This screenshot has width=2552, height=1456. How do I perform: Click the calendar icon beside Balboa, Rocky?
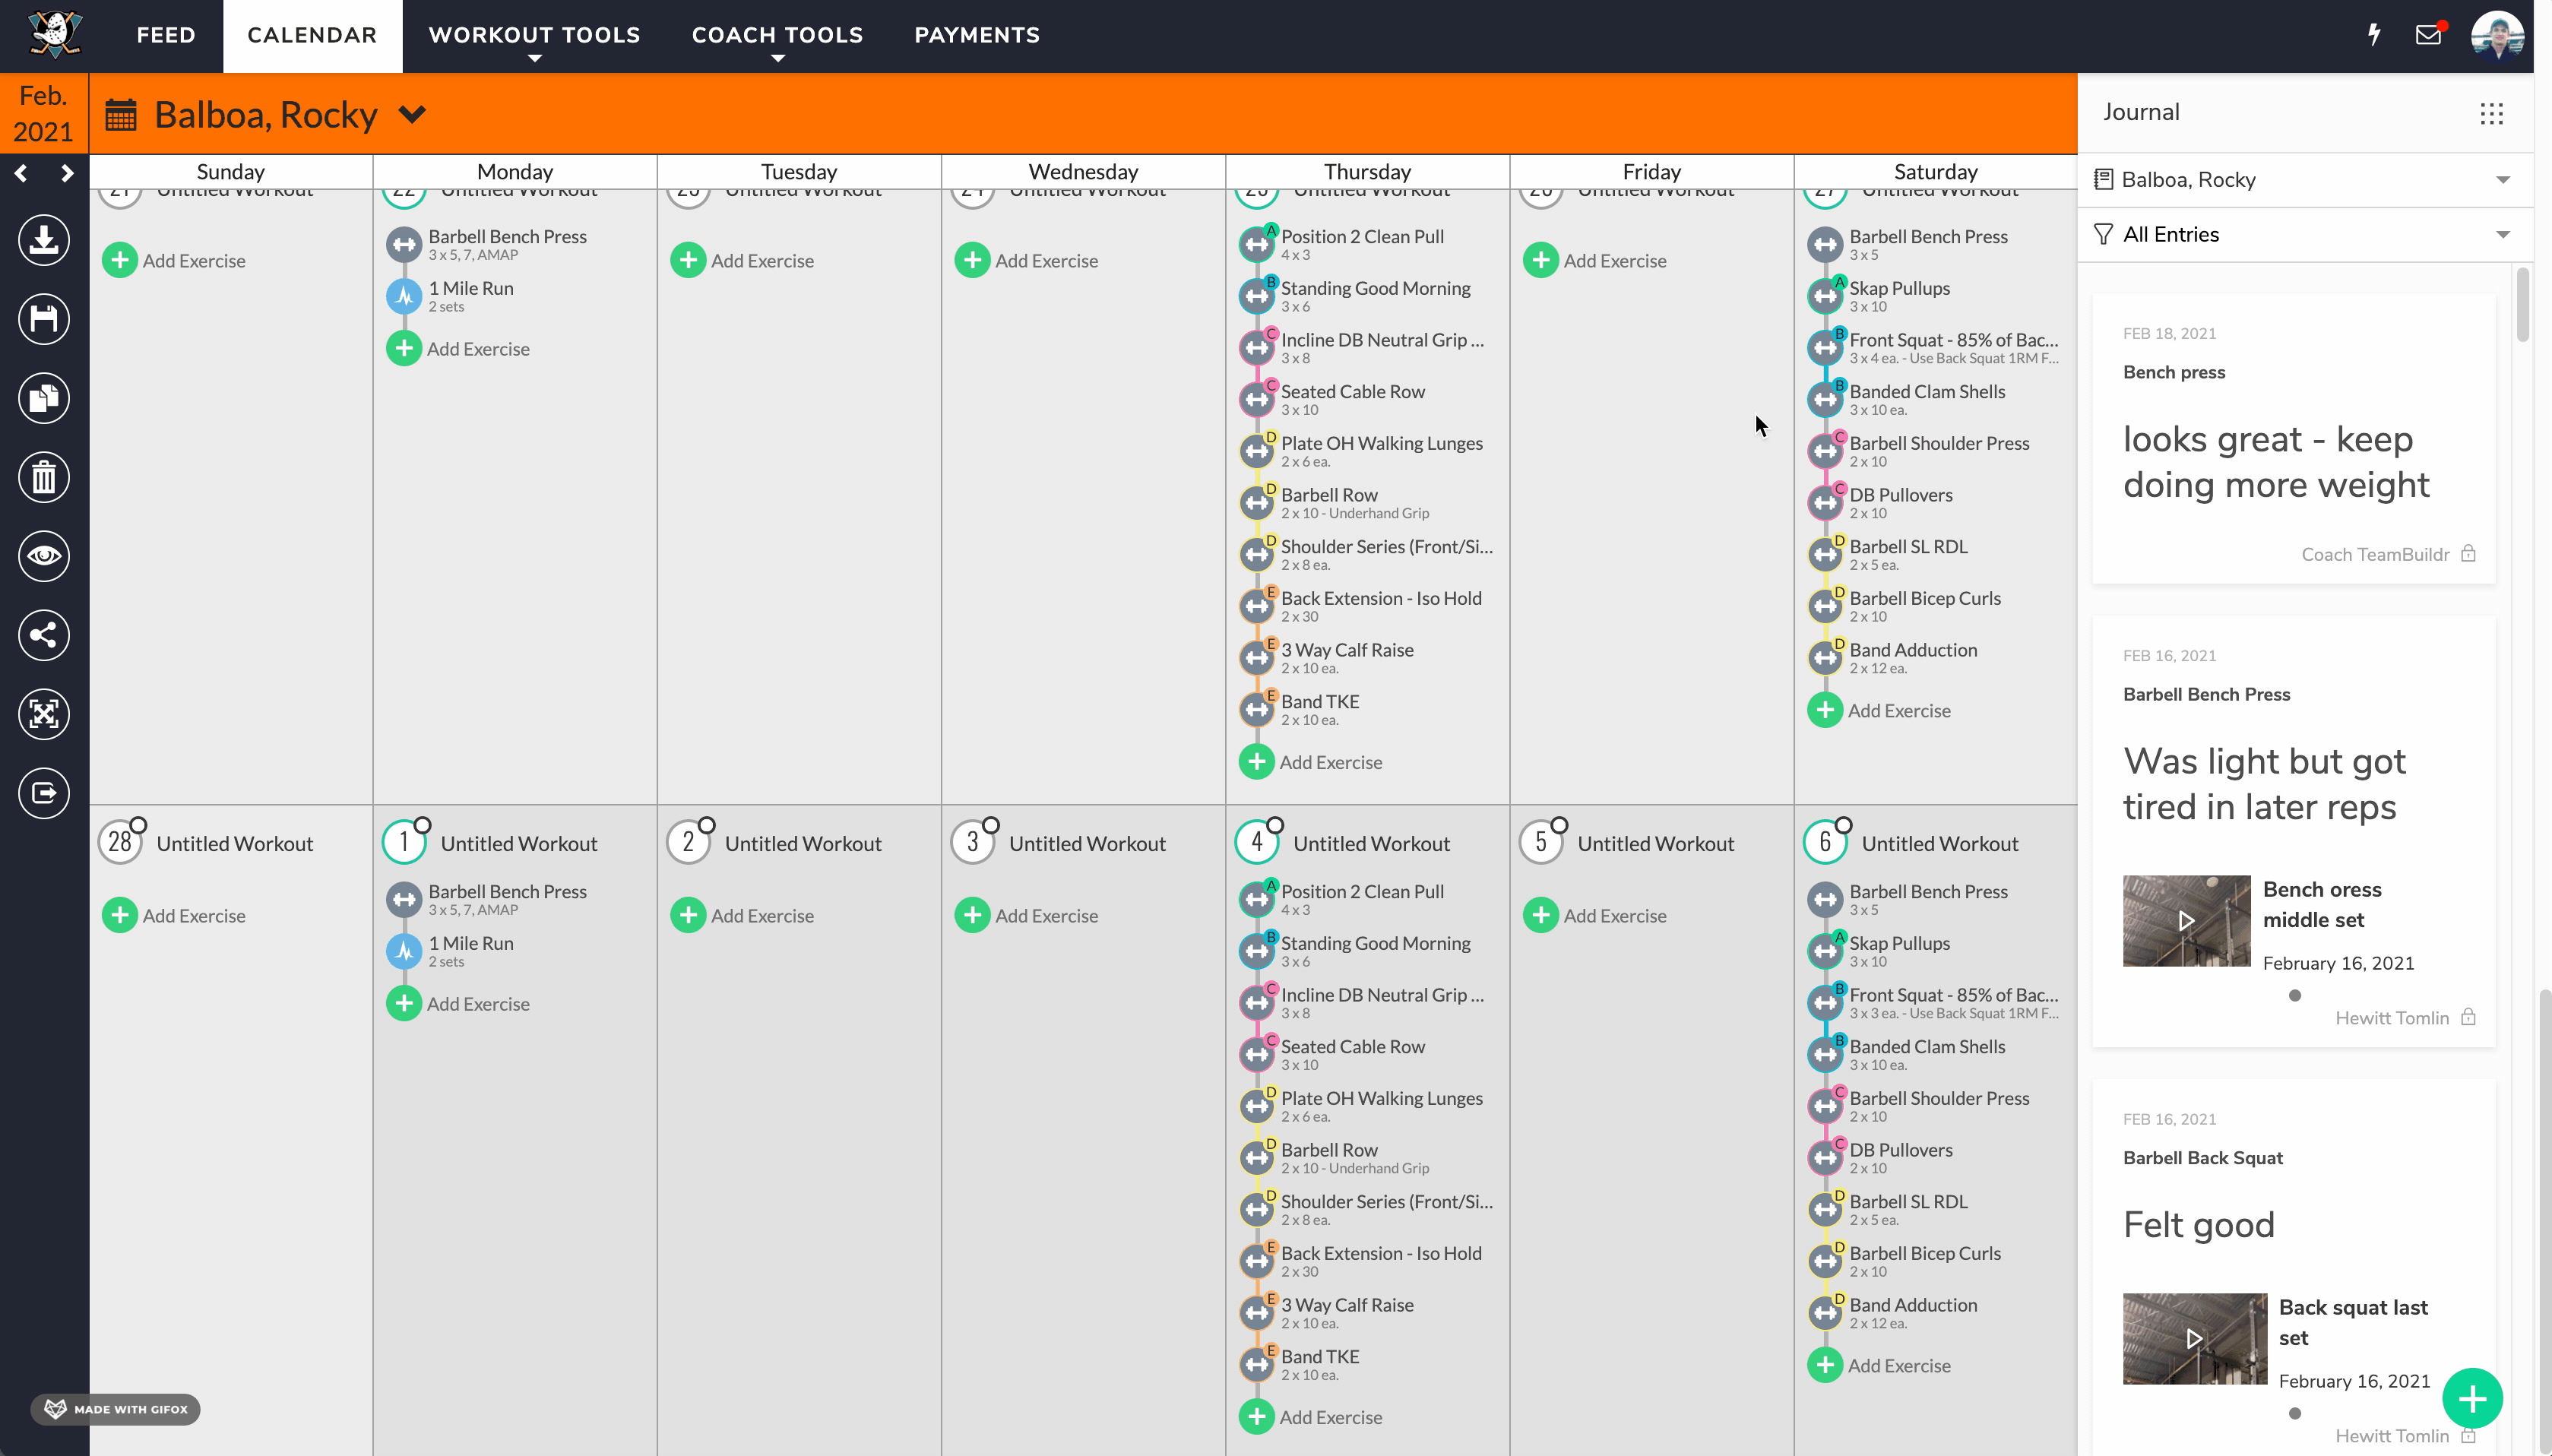click(121, 115)
